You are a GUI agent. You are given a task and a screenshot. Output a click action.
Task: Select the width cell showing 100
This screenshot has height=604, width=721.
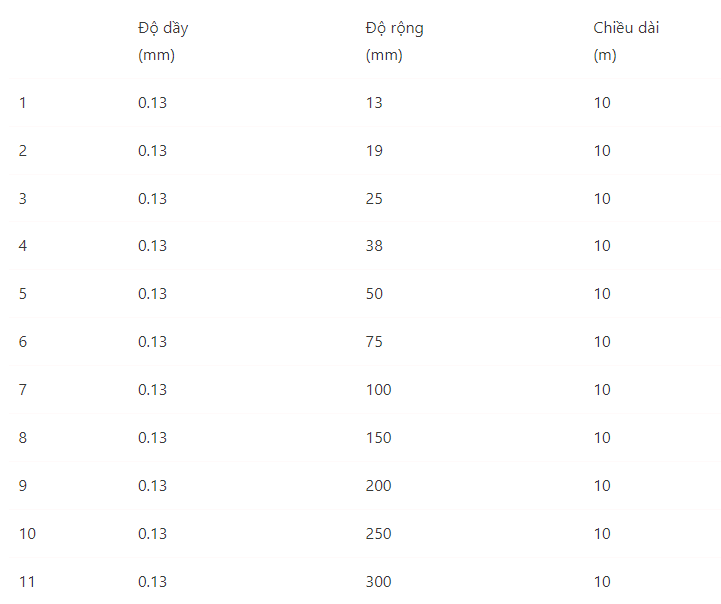pos(378,390)
